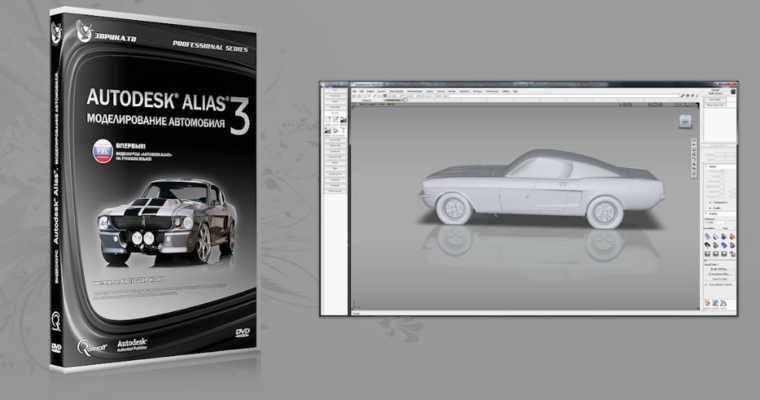Select the circle primitive tool in Curves
Viewport: 760px width, 400px height.
[x=328, y=120]
